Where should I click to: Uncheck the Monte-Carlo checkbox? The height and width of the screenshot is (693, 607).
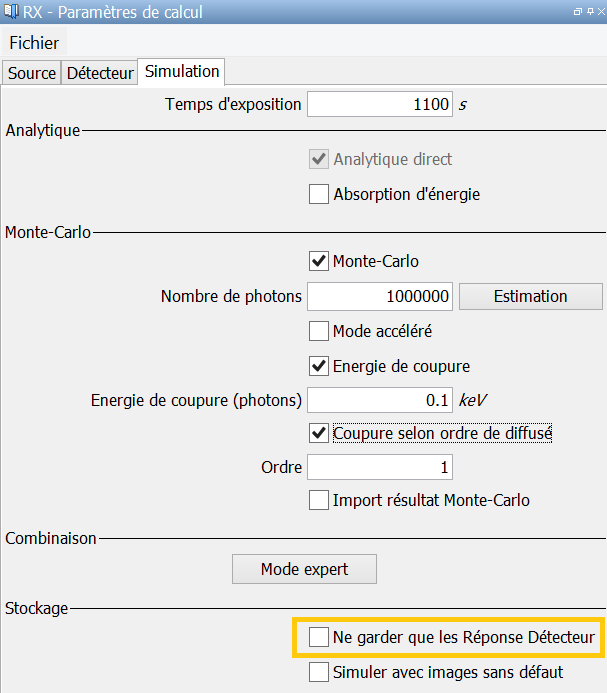click(319, 262)
